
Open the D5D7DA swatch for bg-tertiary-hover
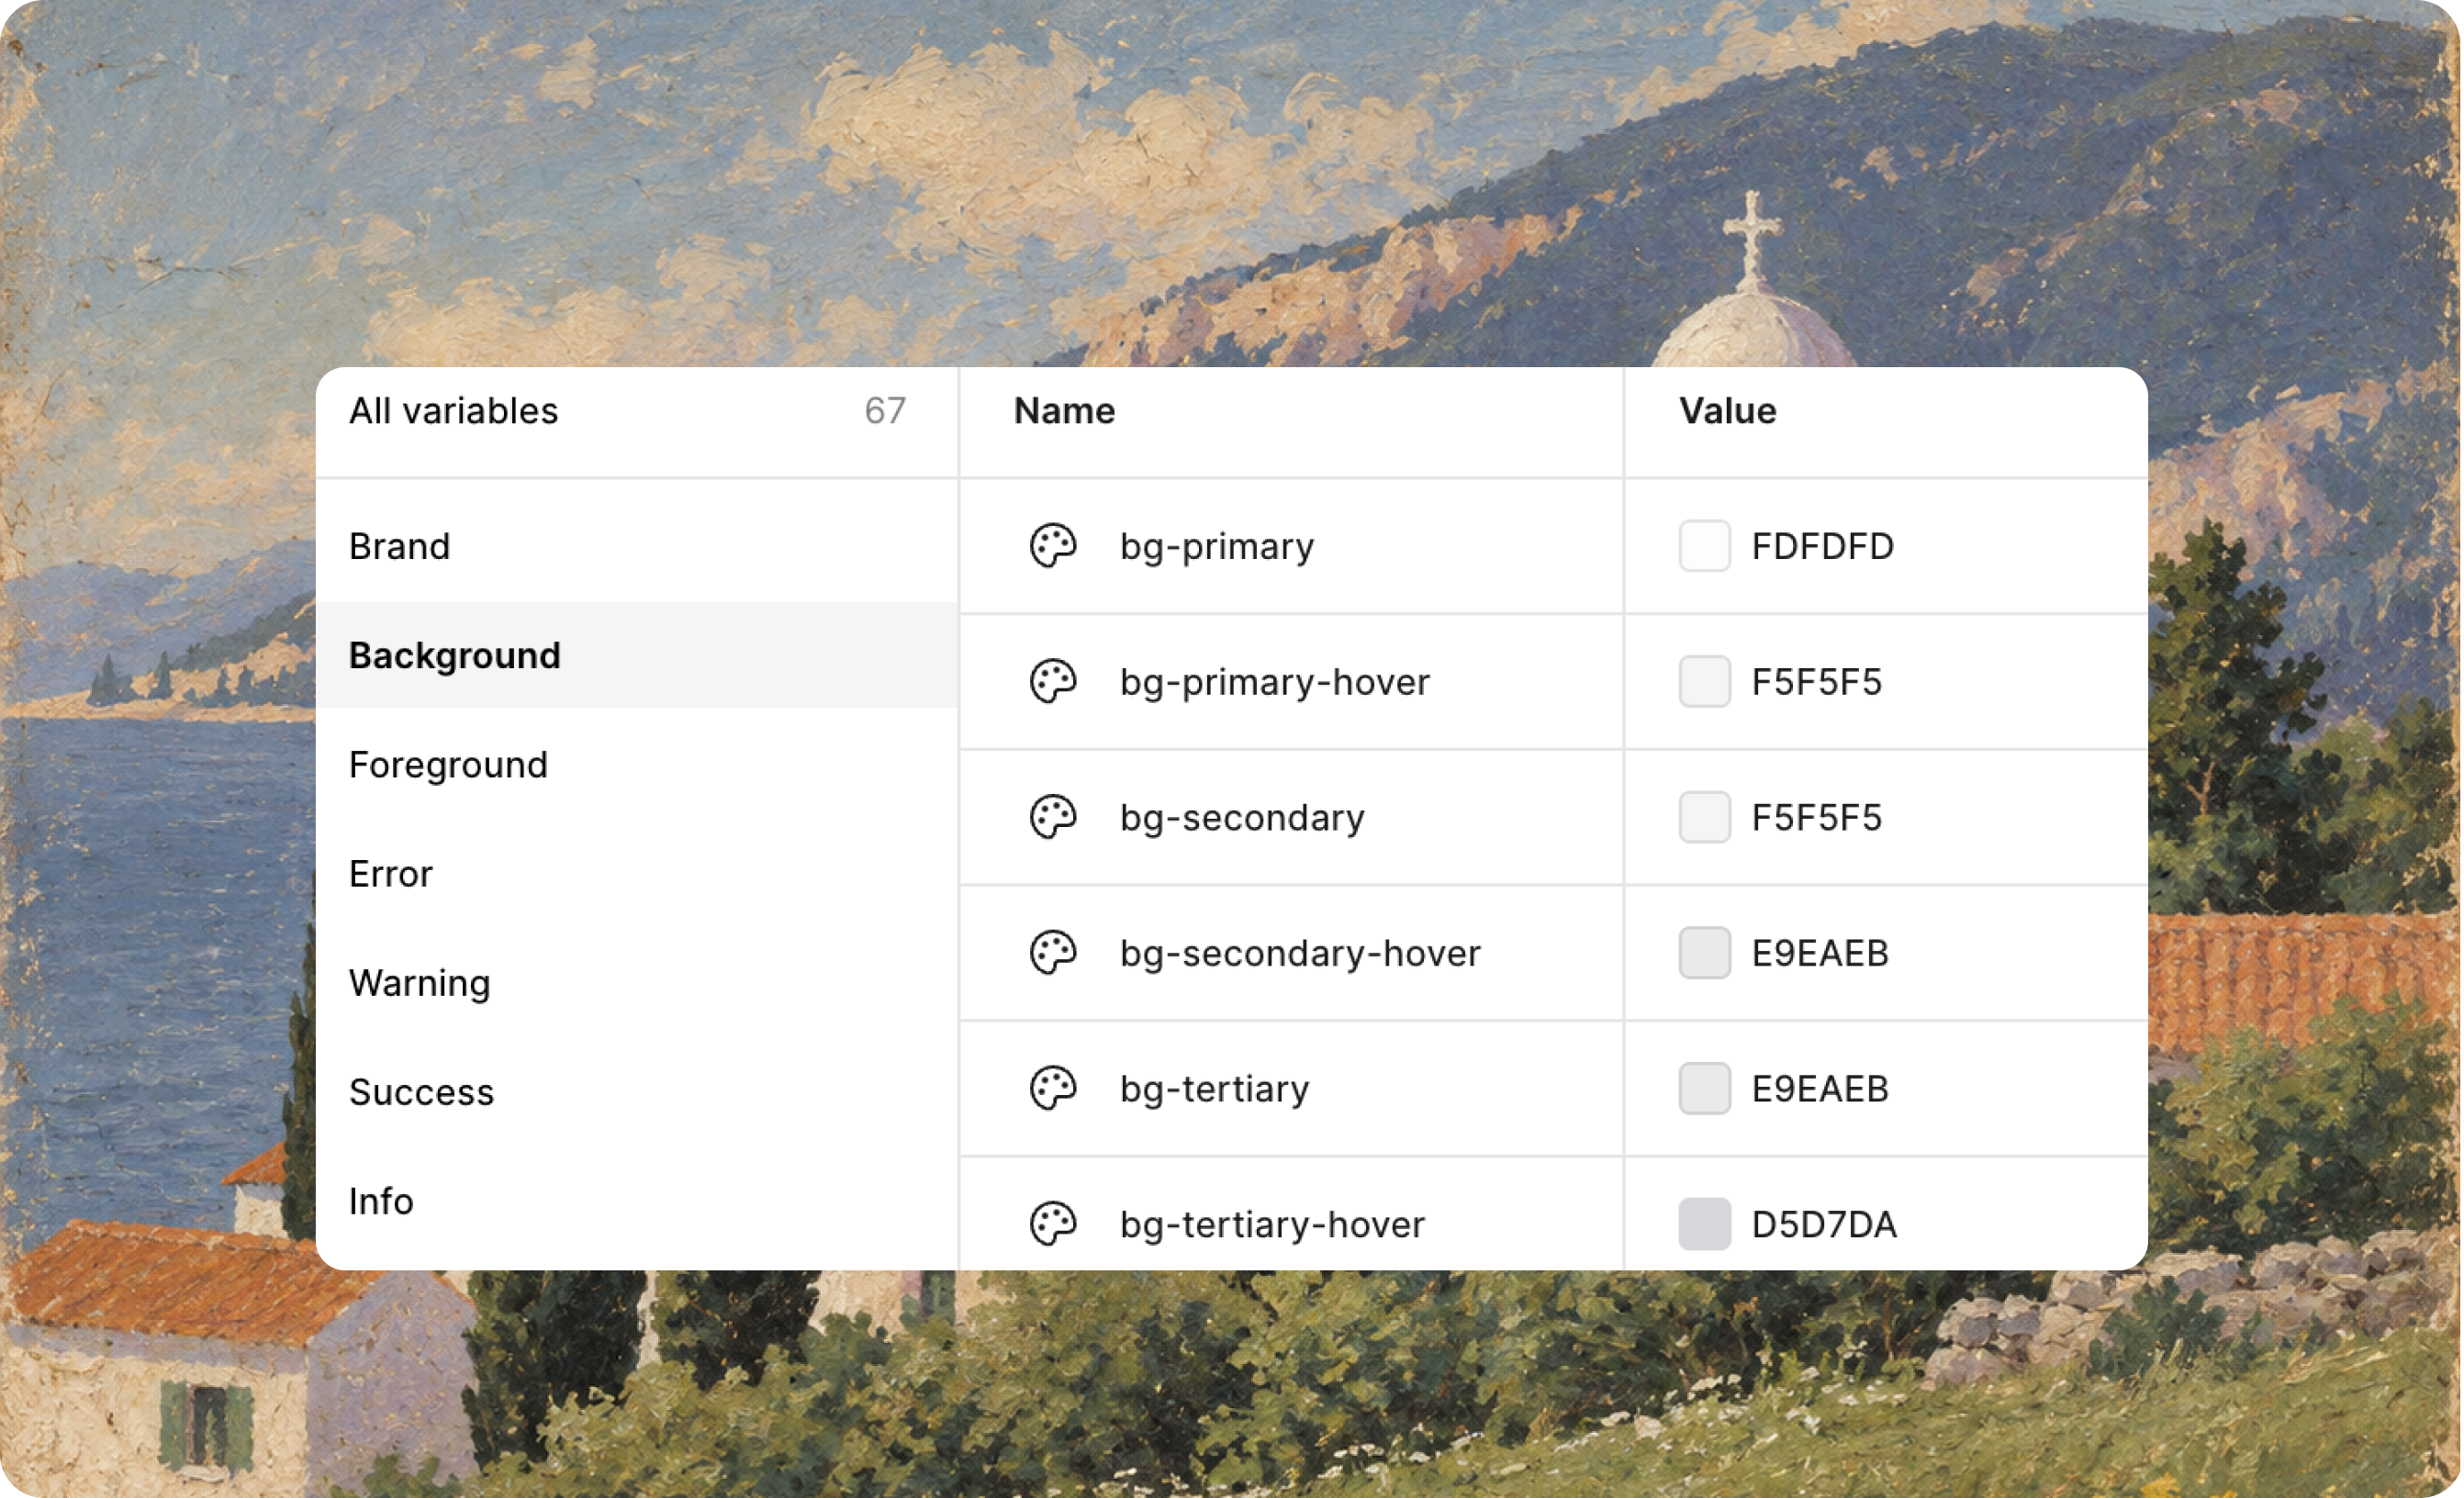pyautogui.click(x=1705, y=1224)
